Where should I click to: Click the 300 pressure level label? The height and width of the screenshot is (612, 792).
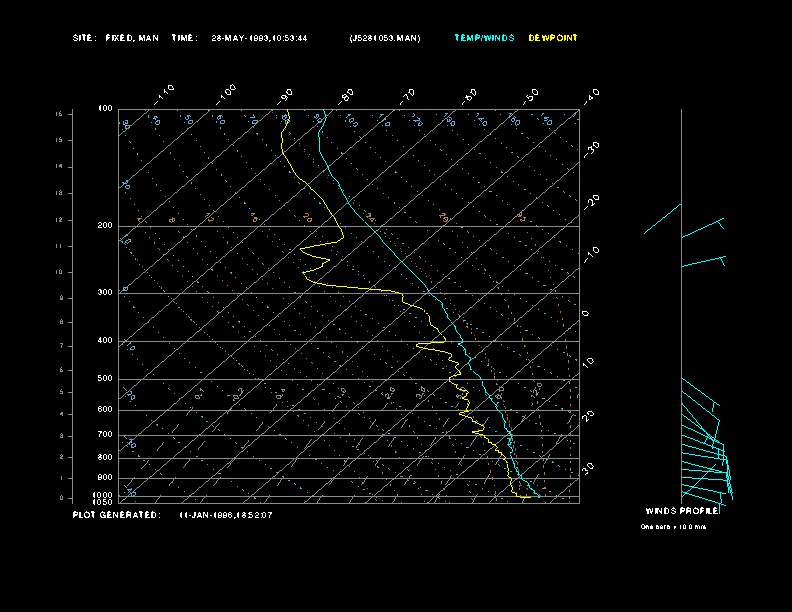pyautogui.click(x=105, y=293)
